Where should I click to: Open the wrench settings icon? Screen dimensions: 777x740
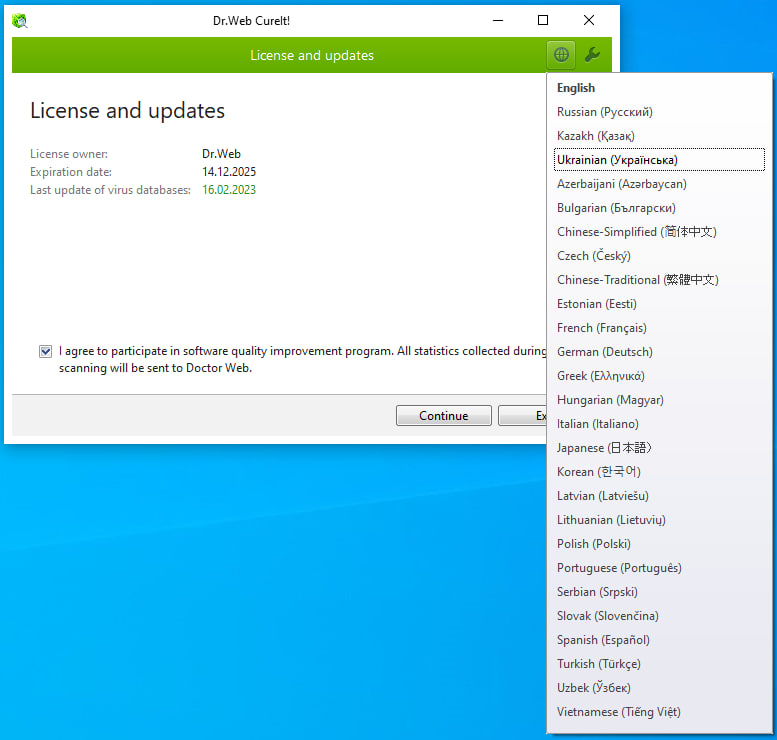click(592, 55)
